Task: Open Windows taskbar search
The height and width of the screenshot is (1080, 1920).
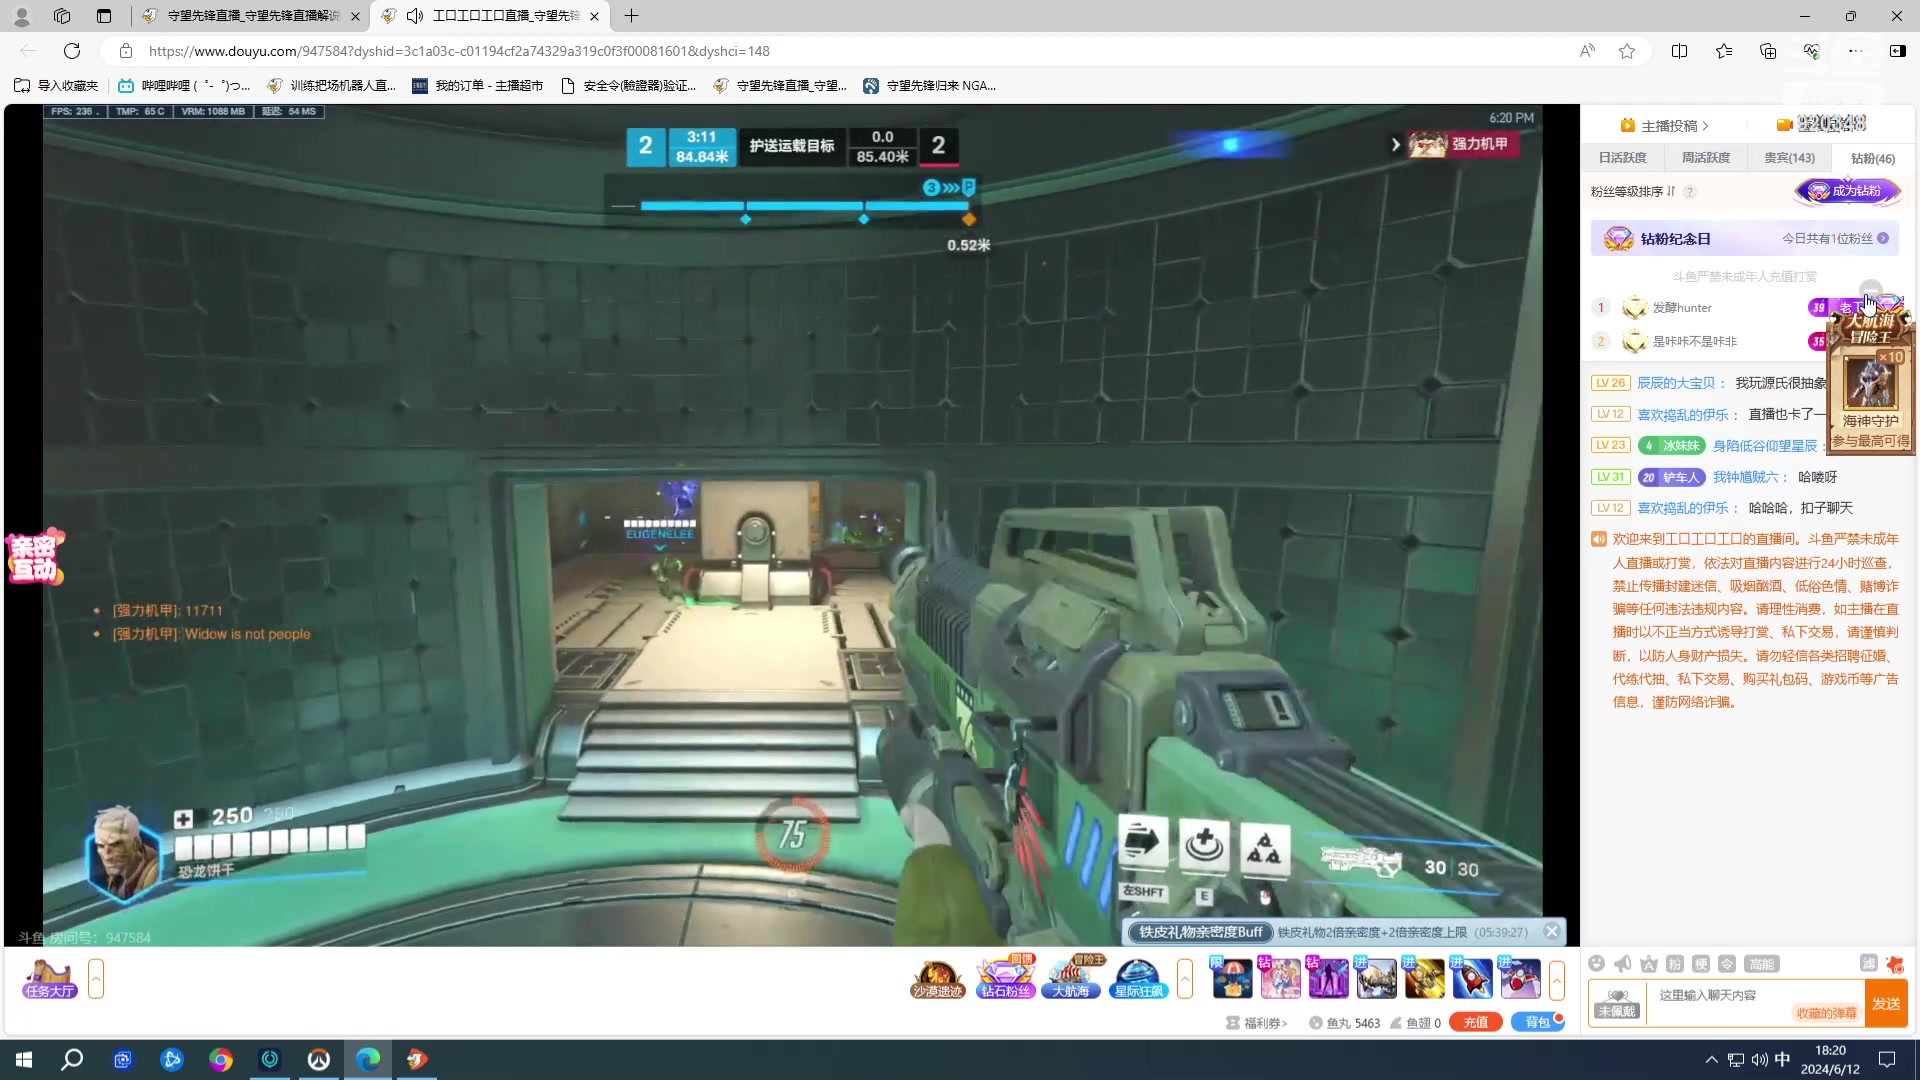Action: point(72,1060)
